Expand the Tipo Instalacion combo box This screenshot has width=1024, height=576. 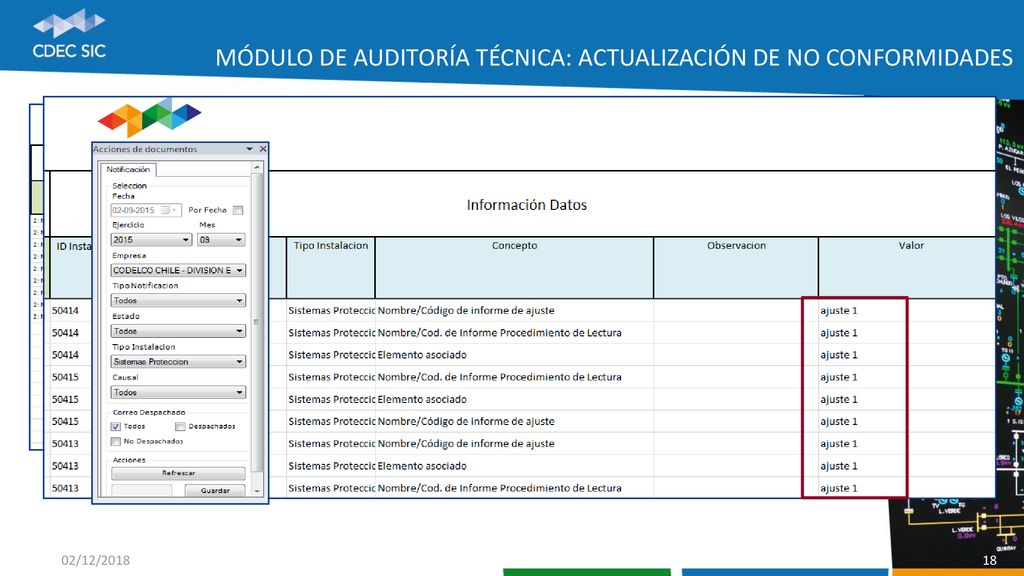click(178, 362)
